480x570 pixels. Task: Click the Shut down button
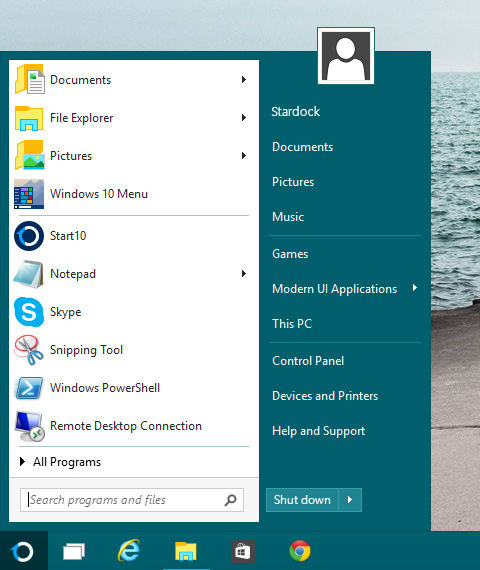click(302, 500)
